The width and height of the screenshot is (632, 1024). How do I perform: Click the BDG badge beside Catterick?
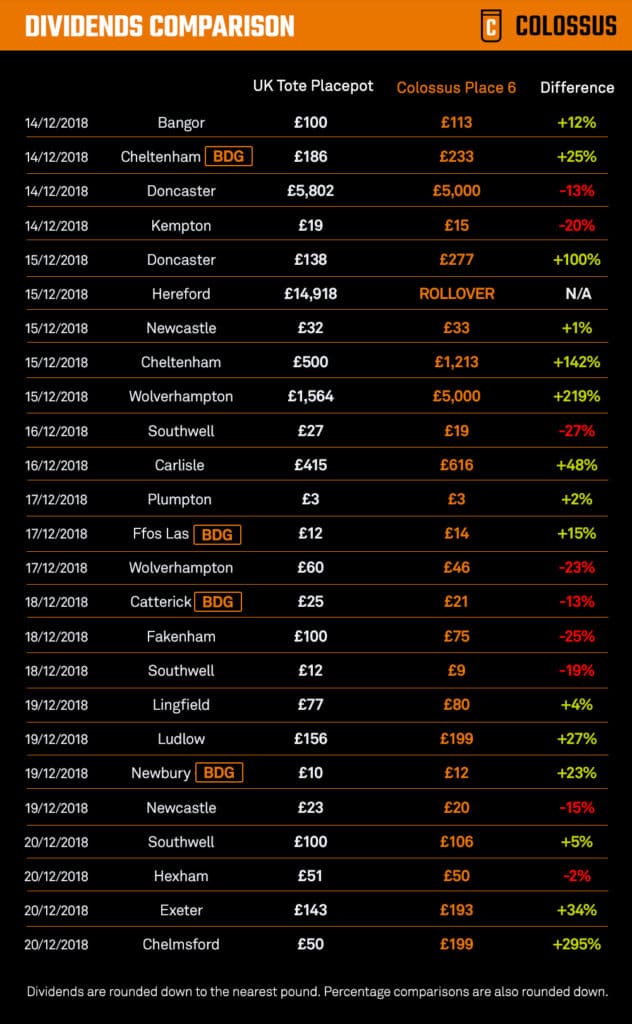(x=218, y=602)
